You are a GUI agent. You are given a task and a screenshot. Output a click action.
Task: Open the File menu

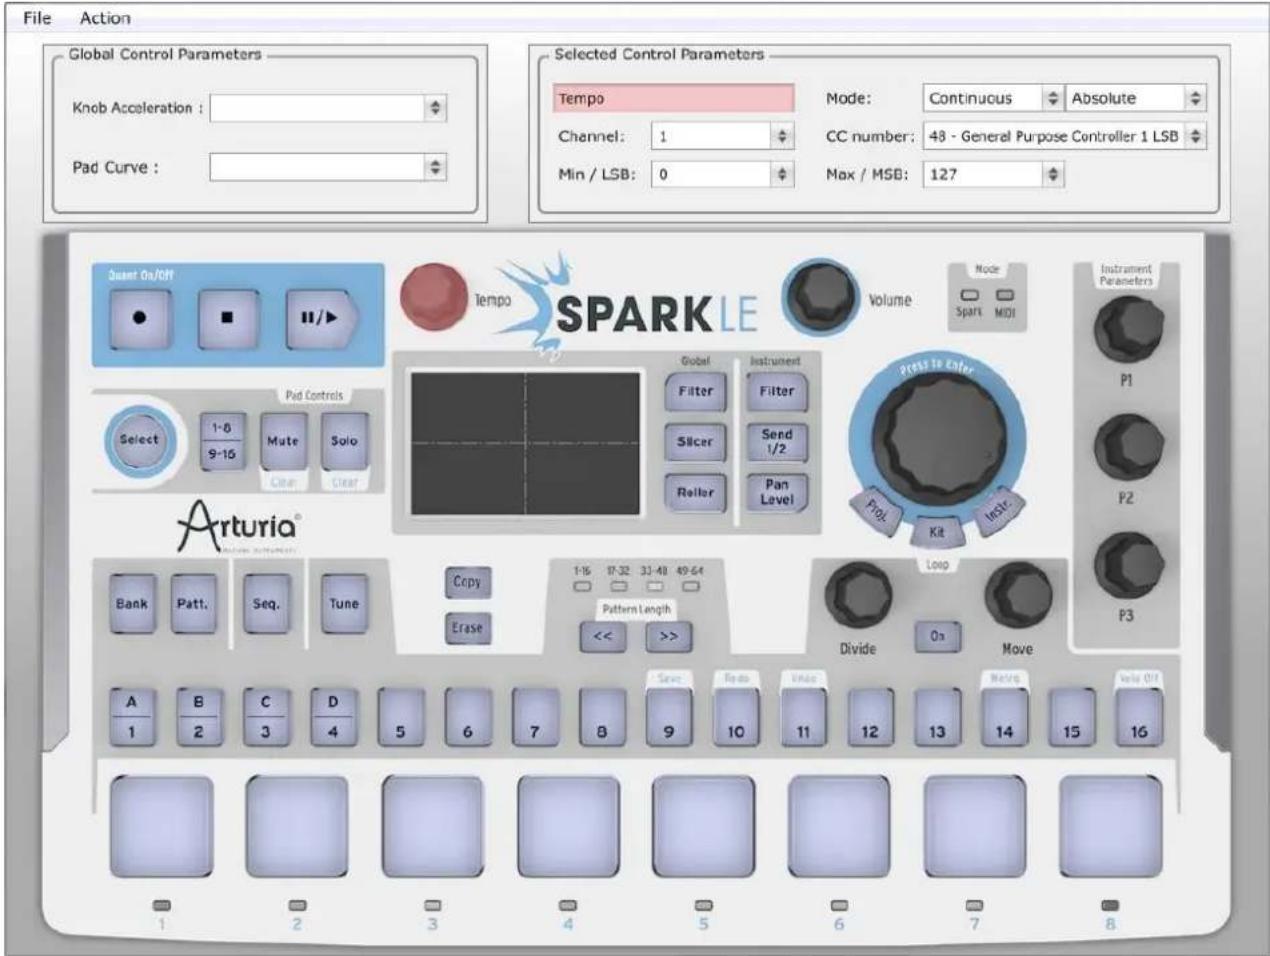(x=37, y=18)
